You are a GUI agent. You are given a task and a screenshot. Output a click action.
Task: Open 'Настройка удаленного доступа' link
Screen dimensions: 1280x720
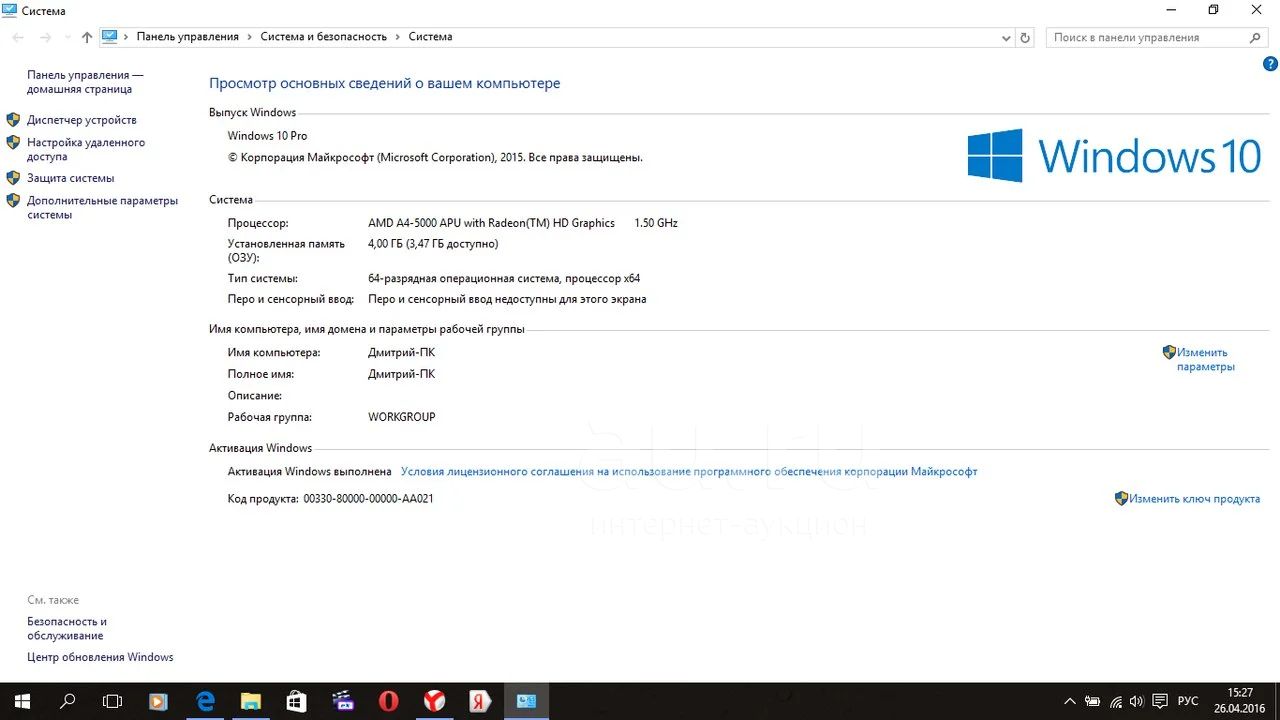pyautogui.click(x=86, y=149)
